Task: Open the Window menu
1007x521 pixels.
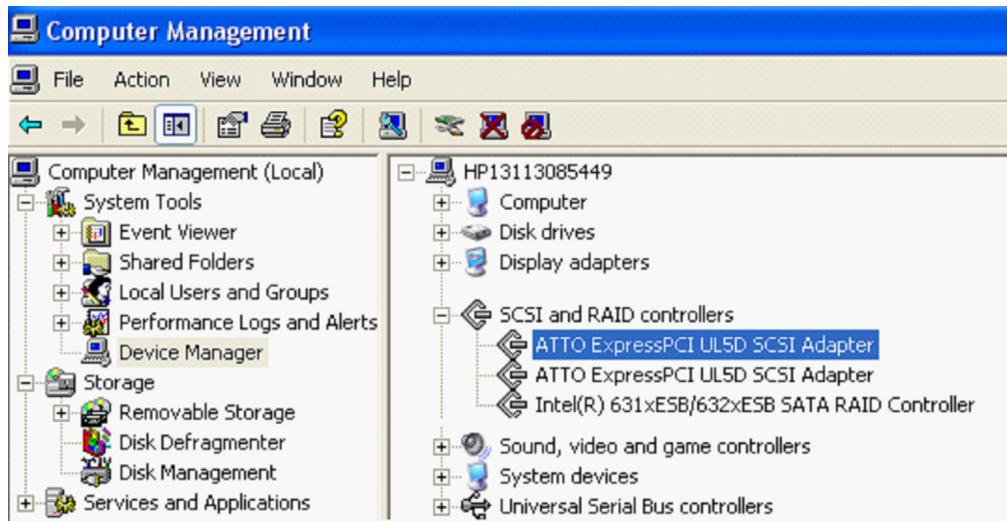Action: 306,80
